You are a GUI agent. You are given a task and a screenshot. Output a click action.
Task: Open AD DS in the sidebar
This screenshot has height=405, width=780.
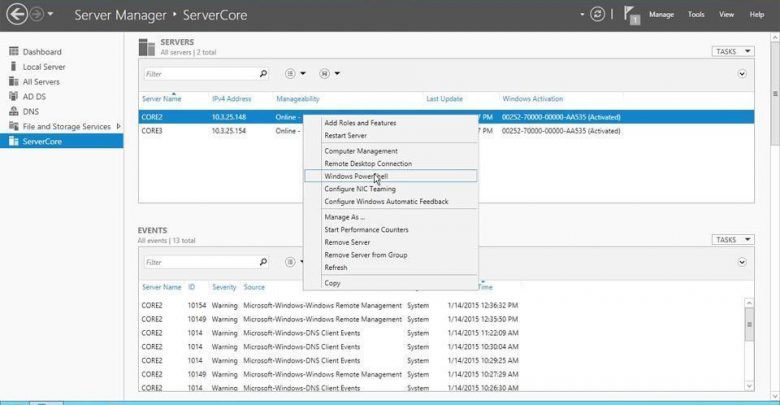pyautogui.click(x=34, y=97)
